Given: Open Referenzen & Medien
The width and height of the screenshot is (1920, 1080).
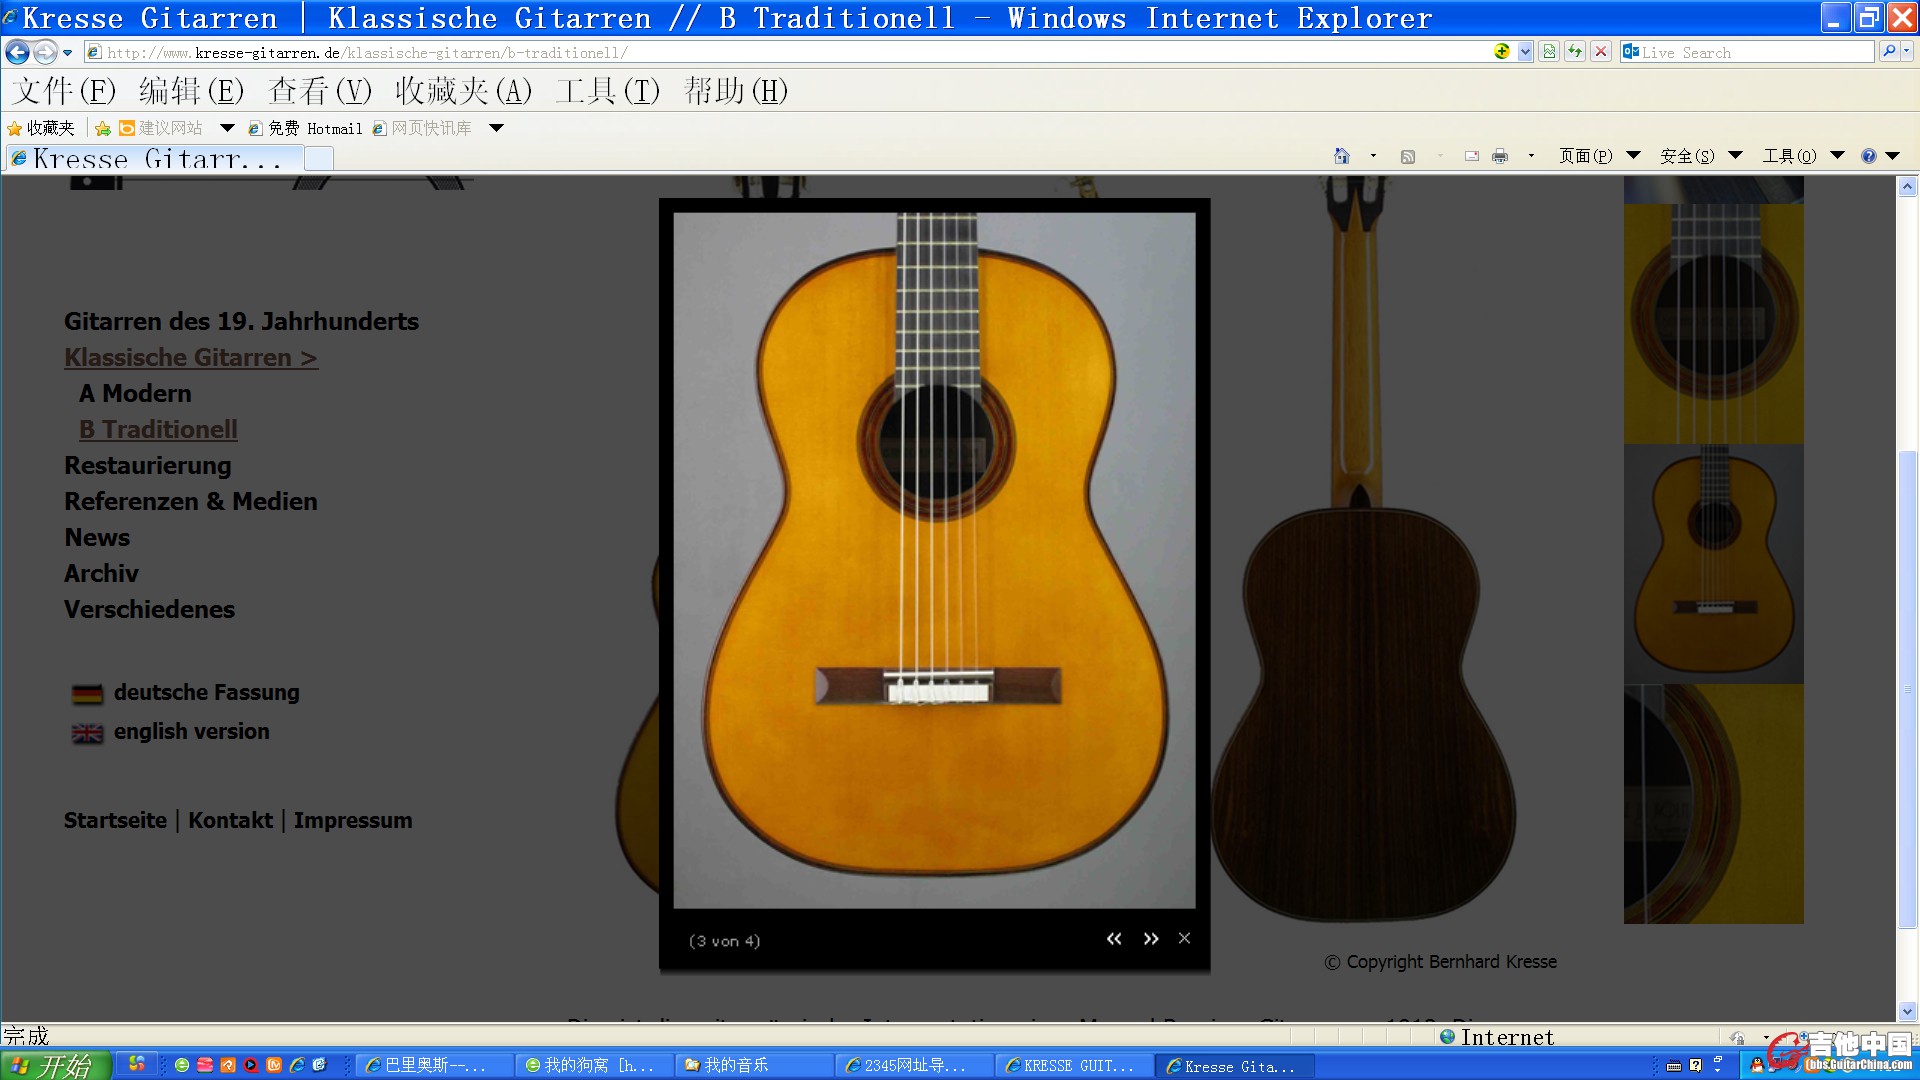Looking at the screenshot, I should (190, 501).
